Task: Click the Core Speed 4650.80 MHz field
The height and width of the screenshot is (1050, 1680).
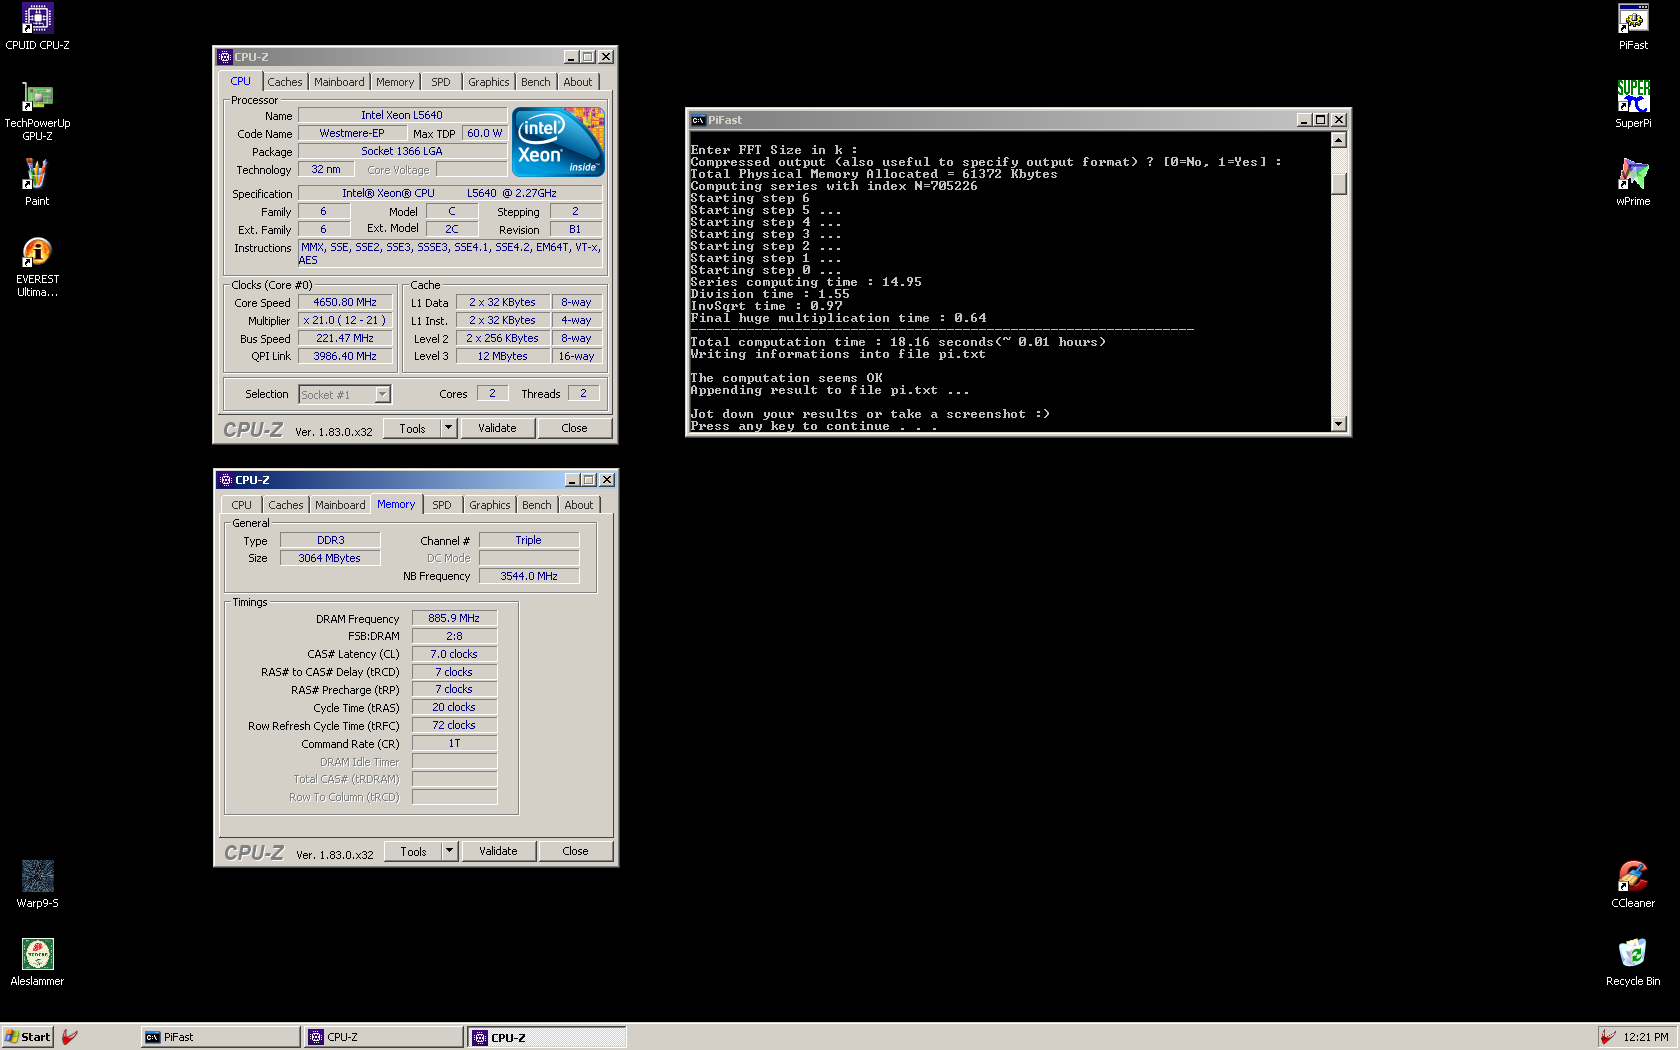Action: point(345,302)
